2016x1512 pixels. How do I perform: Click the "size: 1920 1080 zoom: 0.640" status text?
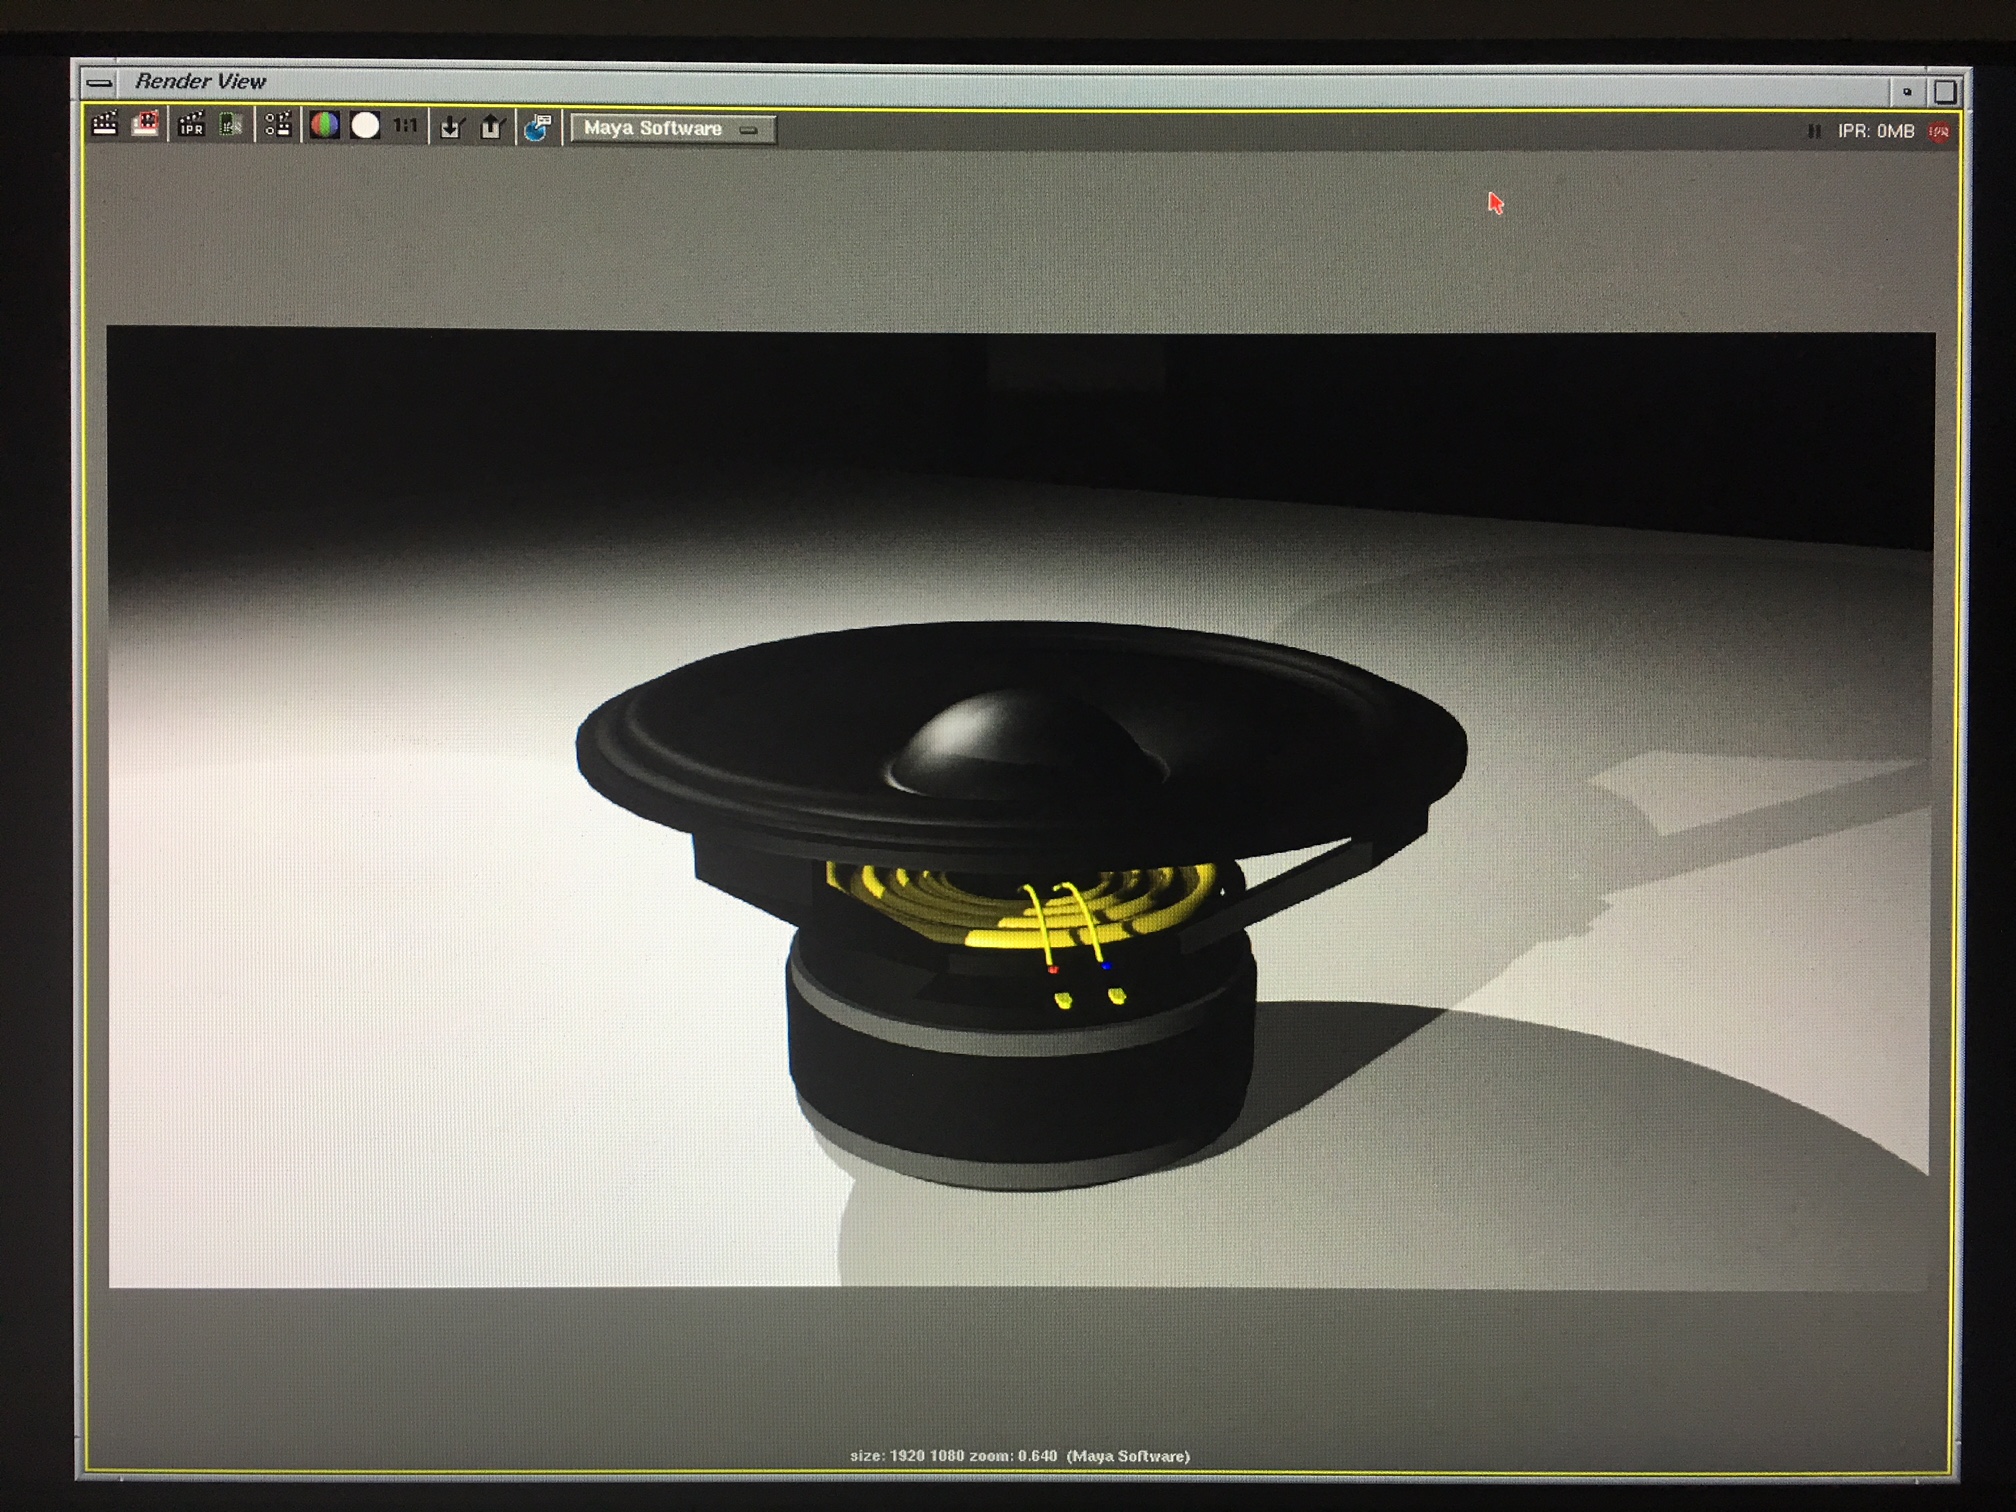click(954, 1456)
